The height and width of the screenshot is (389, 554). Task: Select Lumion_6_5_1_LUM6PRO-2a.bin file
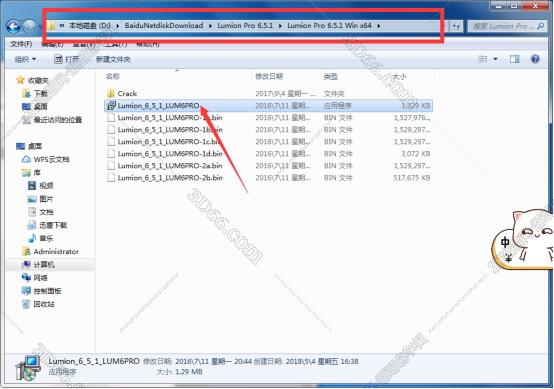(x=170, y=166)
